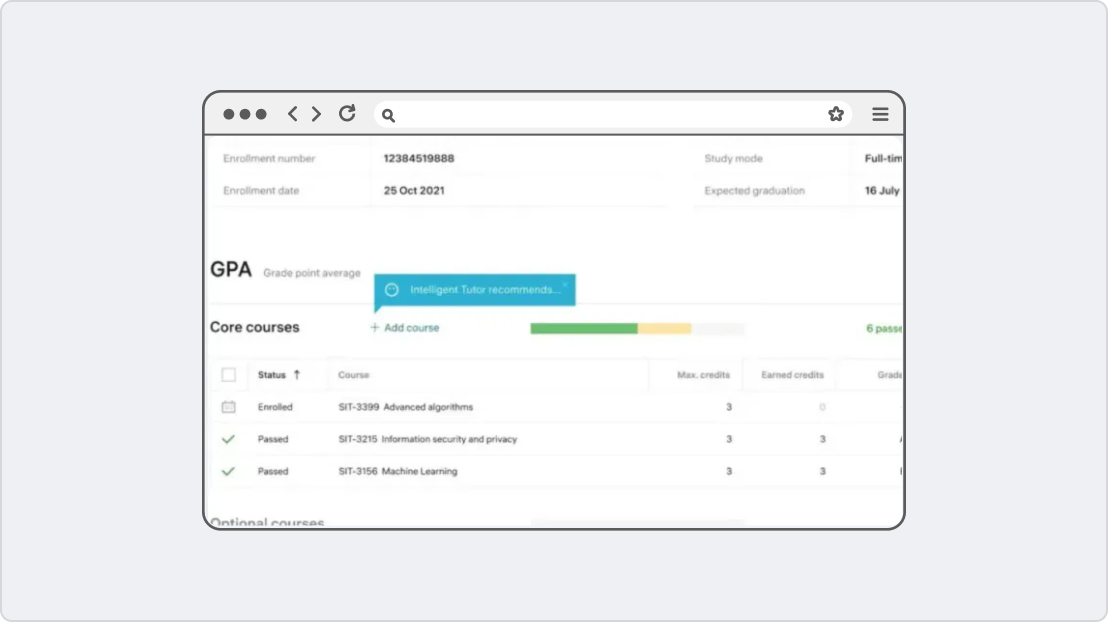Click the Intelligent Tutor smiley icon
Screen dimensions: 1108x622
(x=392, y=290)
